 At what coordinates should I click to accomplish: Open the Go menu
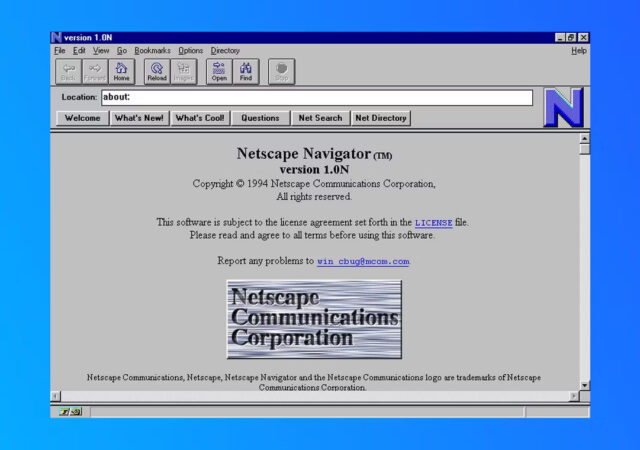[122, 51]
